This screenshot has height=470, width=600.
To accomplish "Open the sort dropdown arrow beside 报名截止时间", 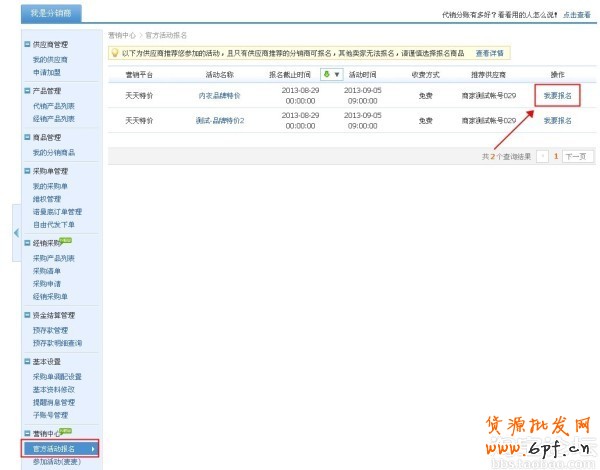I will tap(337, 74).
